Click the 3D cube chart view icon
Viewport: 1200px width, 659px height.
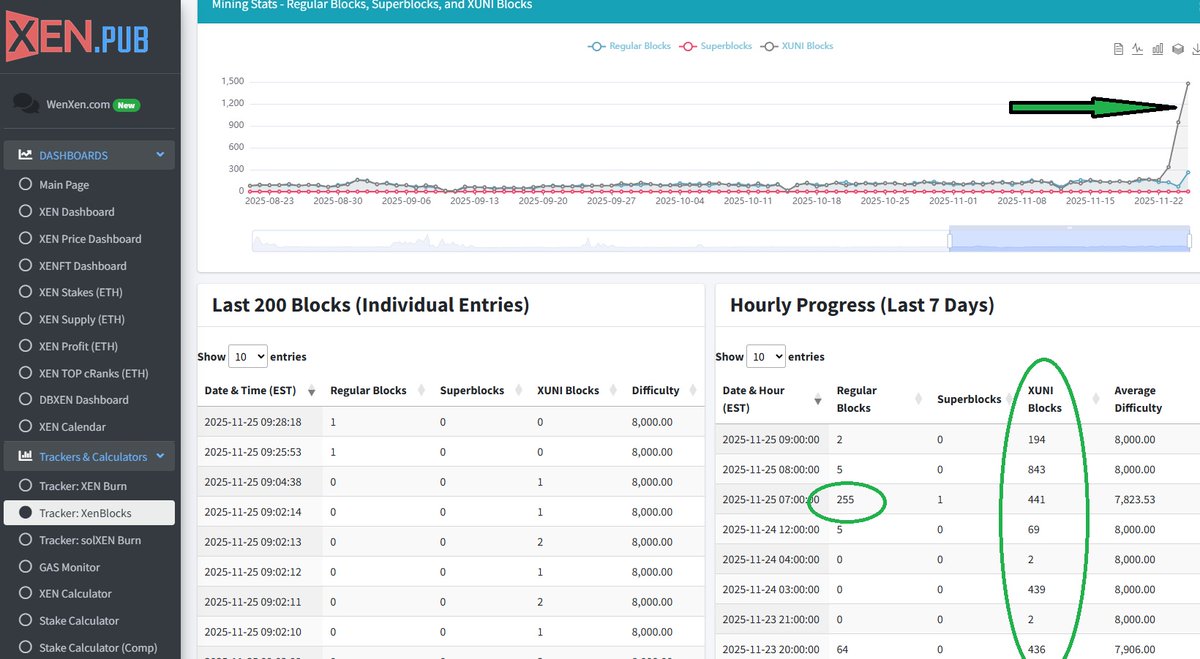tap(1177, 48)
